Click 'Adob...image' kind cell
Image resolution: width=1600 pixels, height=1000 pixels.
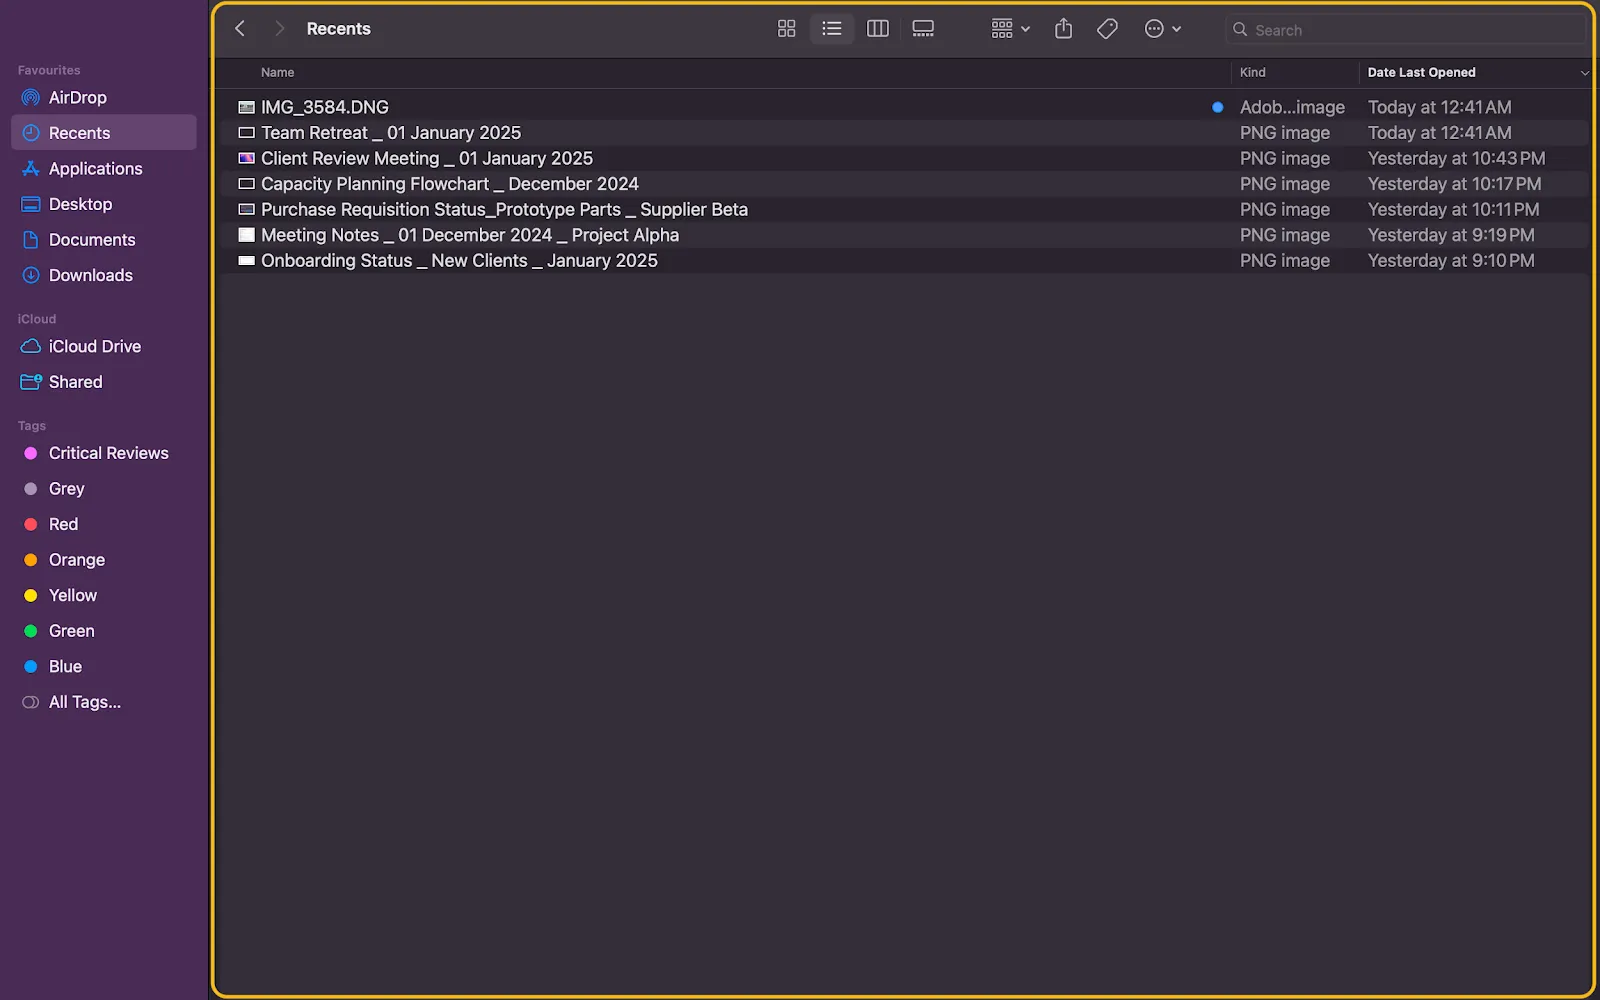click(x=1292, y=107)
